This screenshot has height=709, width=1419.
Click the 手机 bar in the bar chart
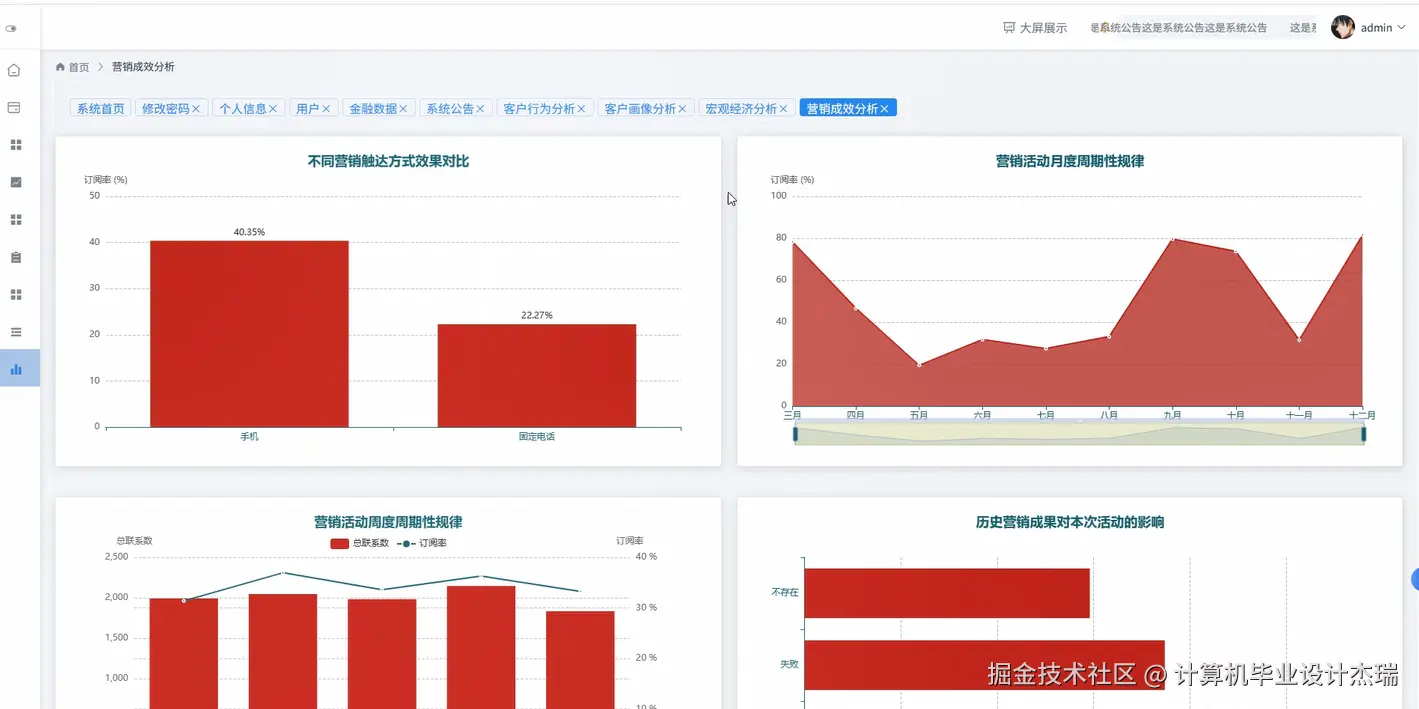pos(249,334)
